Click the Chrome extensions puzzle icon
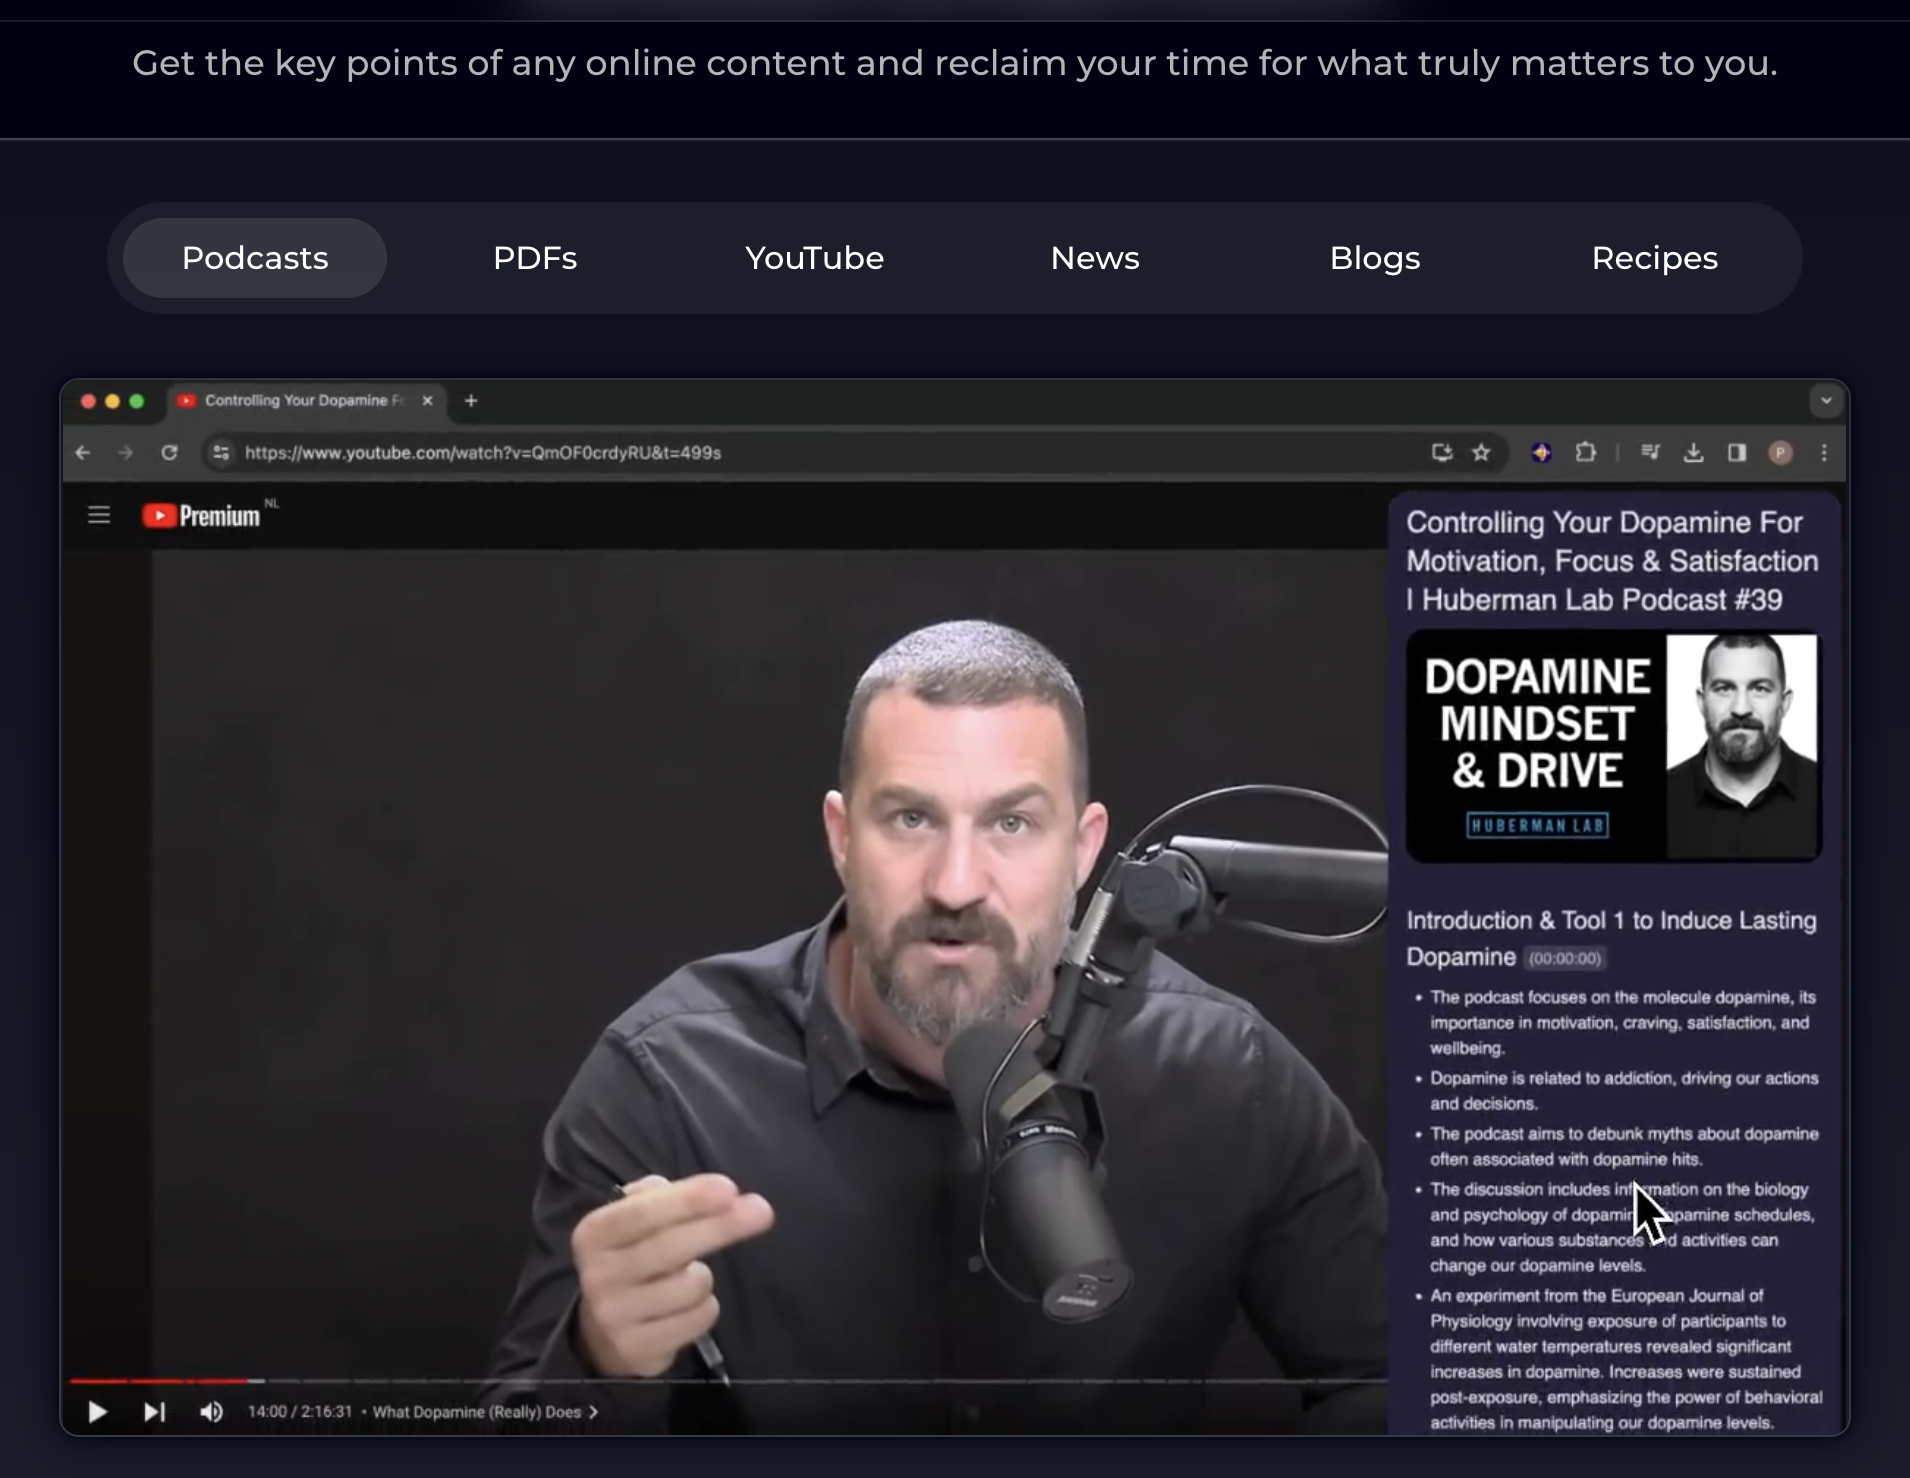The image size is (1910, 1478). 1586,452
